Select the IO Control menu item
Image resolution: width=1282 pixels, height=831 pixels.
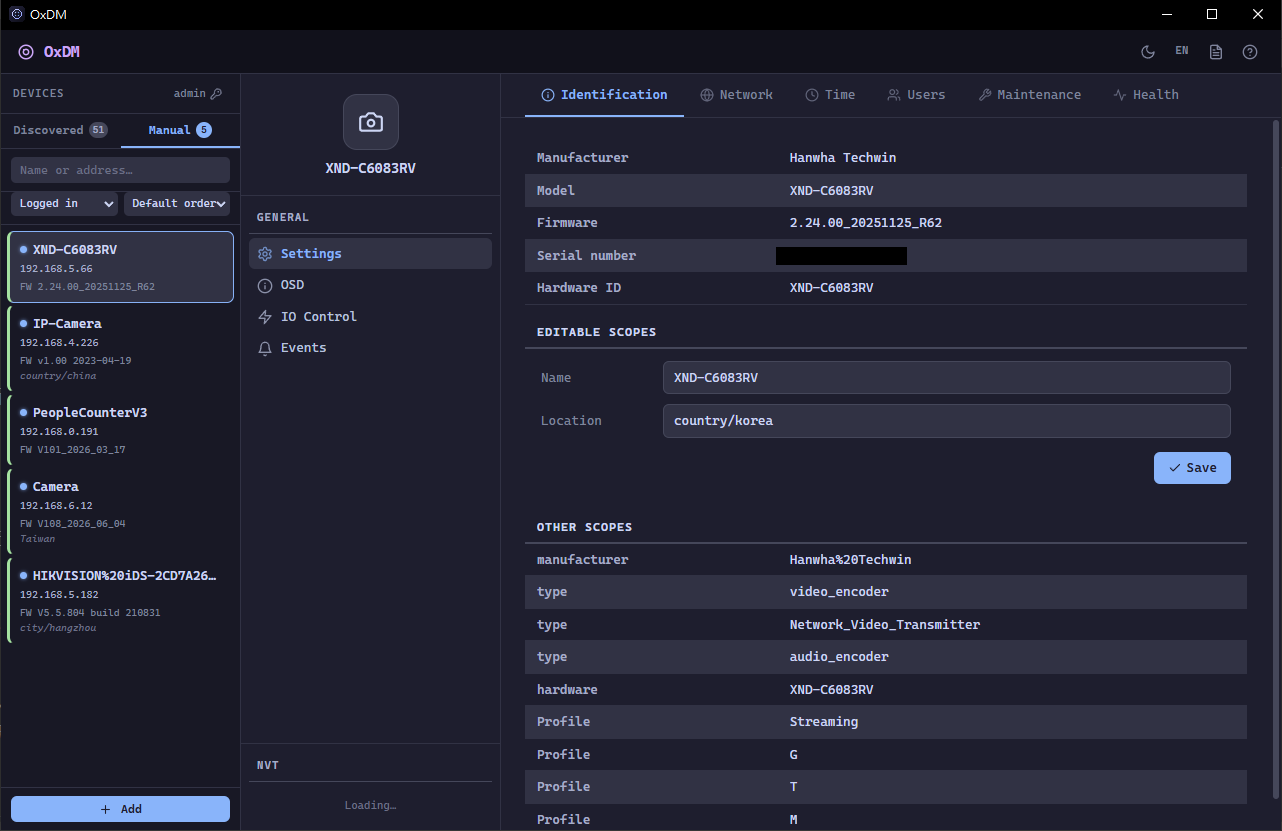point(370,317)
